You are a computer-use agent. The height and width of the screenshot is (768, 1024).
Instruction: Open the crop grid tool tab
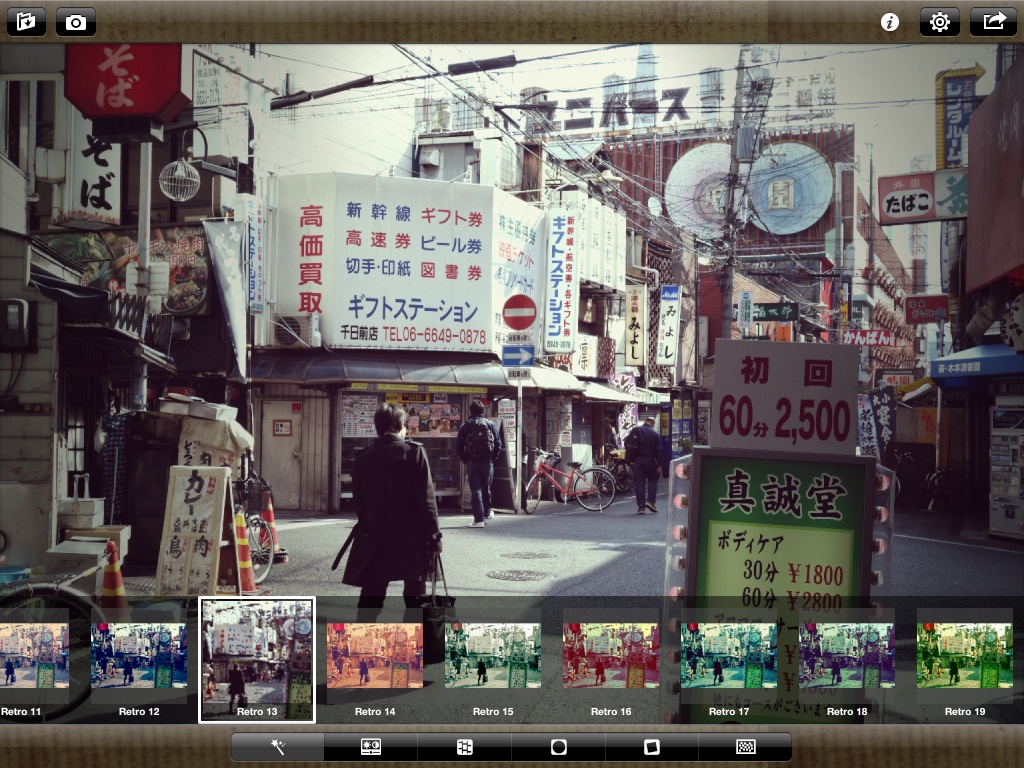464,746
